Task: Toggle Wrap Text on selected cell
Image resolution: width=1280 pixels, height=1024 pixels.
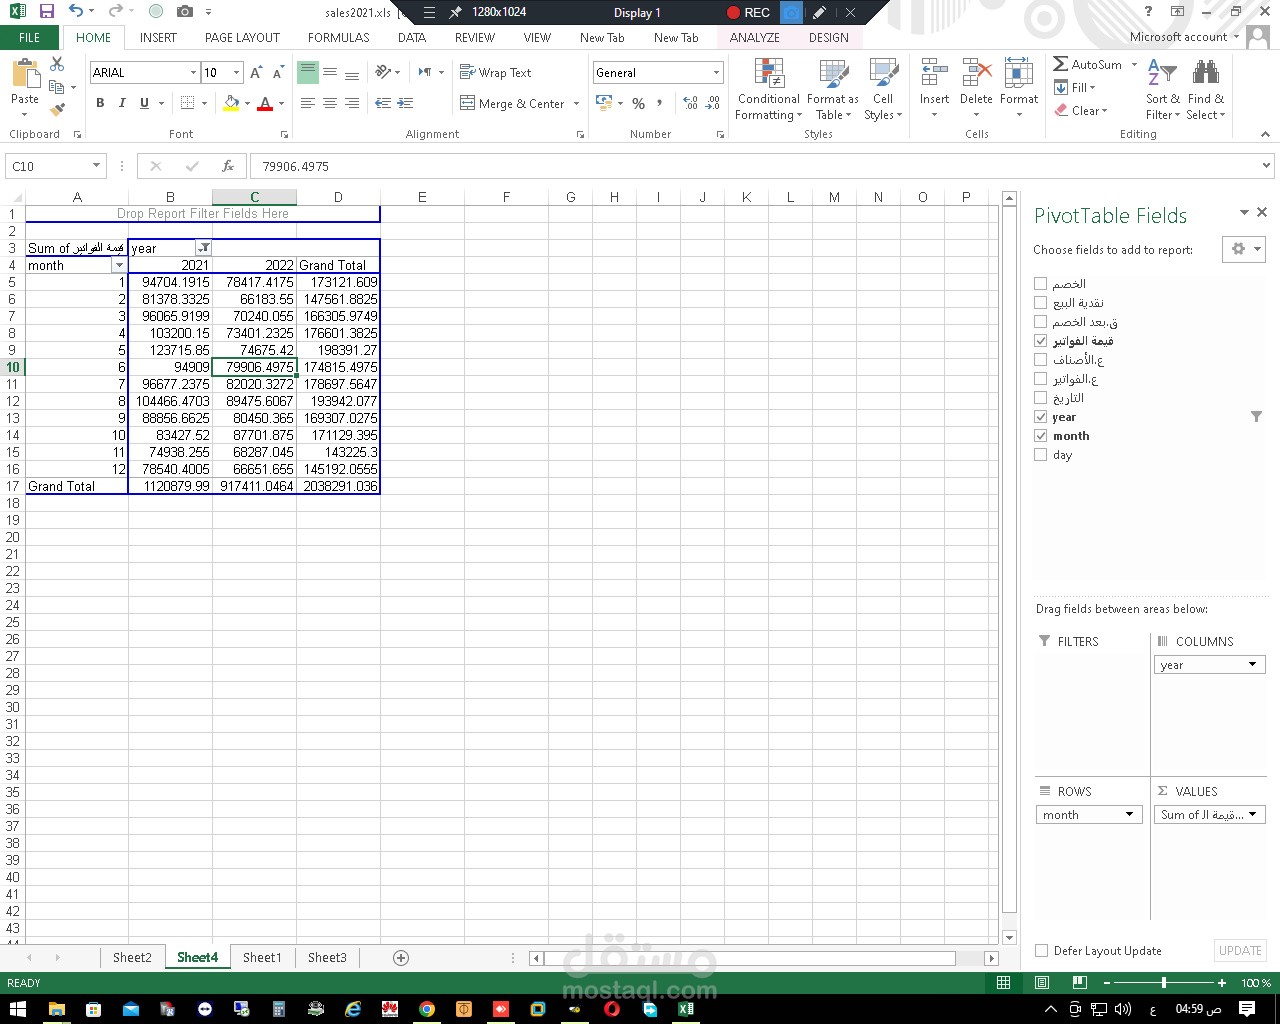Action: click(x=496, y=72)
